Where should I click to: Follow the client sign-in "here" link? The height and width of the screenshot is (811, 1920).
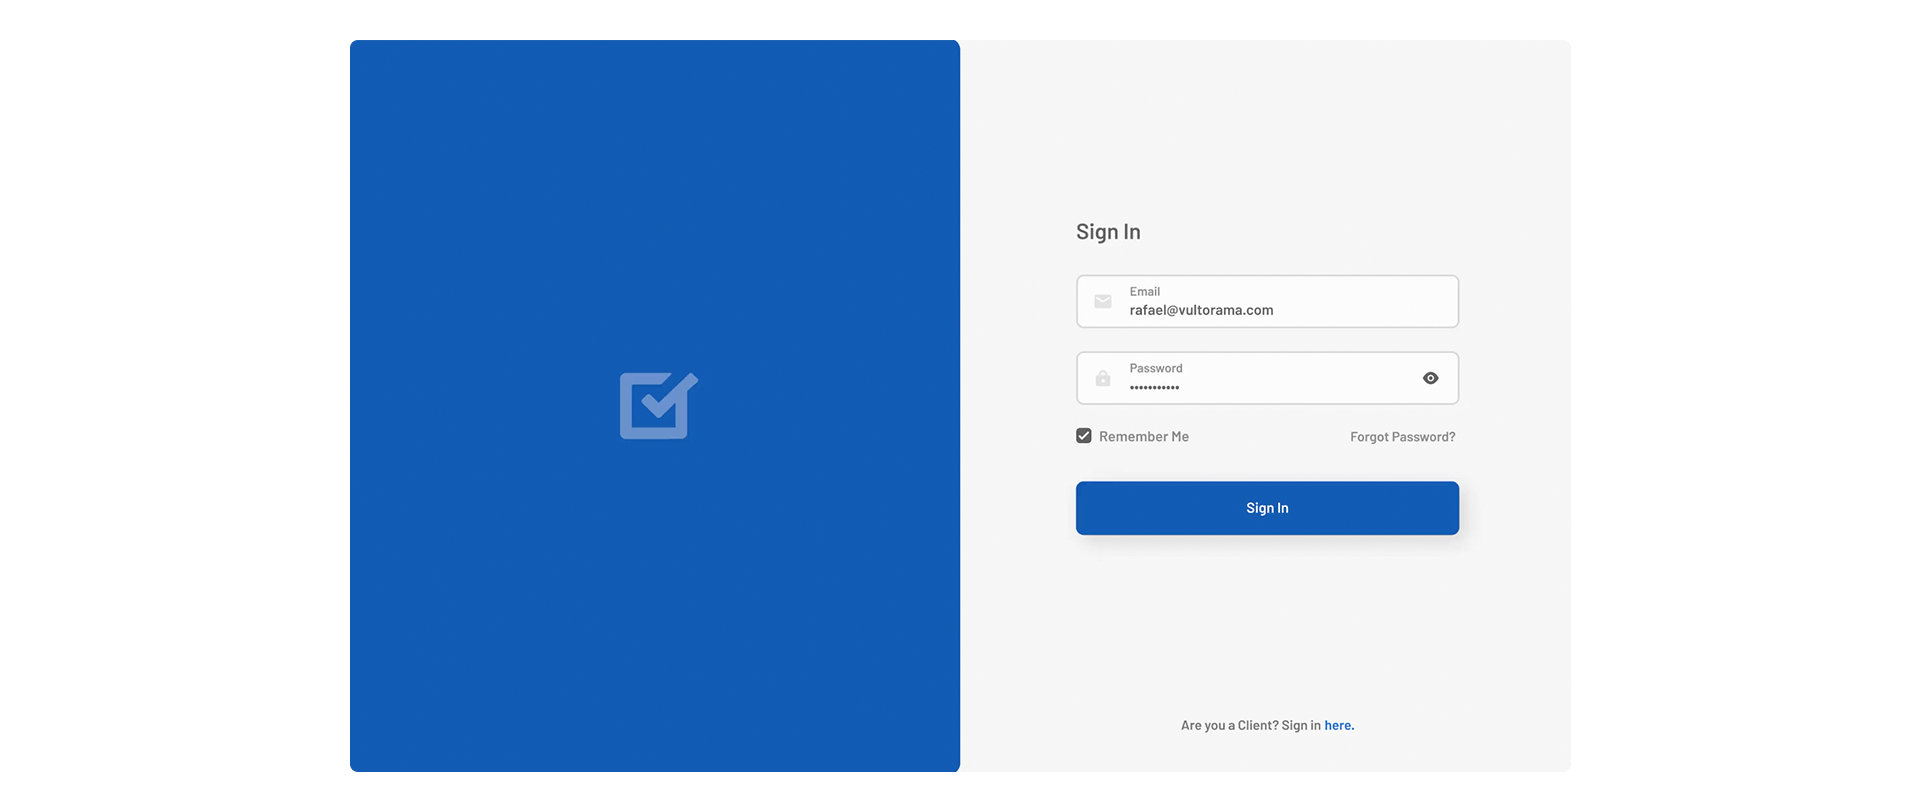(x=1339, y=726)
